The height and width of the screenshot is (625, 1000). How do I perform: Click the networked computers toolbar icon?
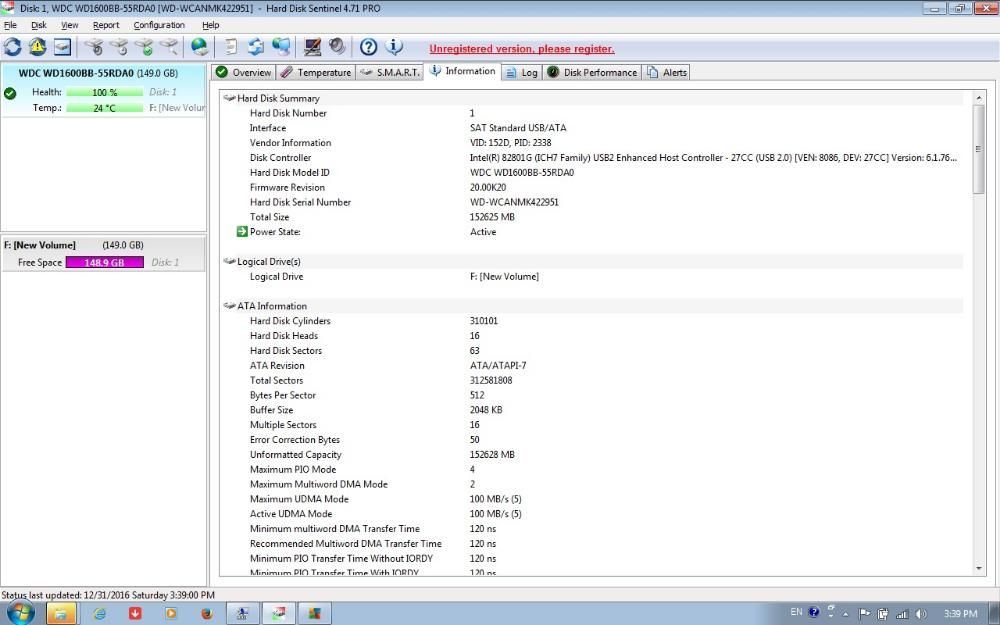coord(281,47)
